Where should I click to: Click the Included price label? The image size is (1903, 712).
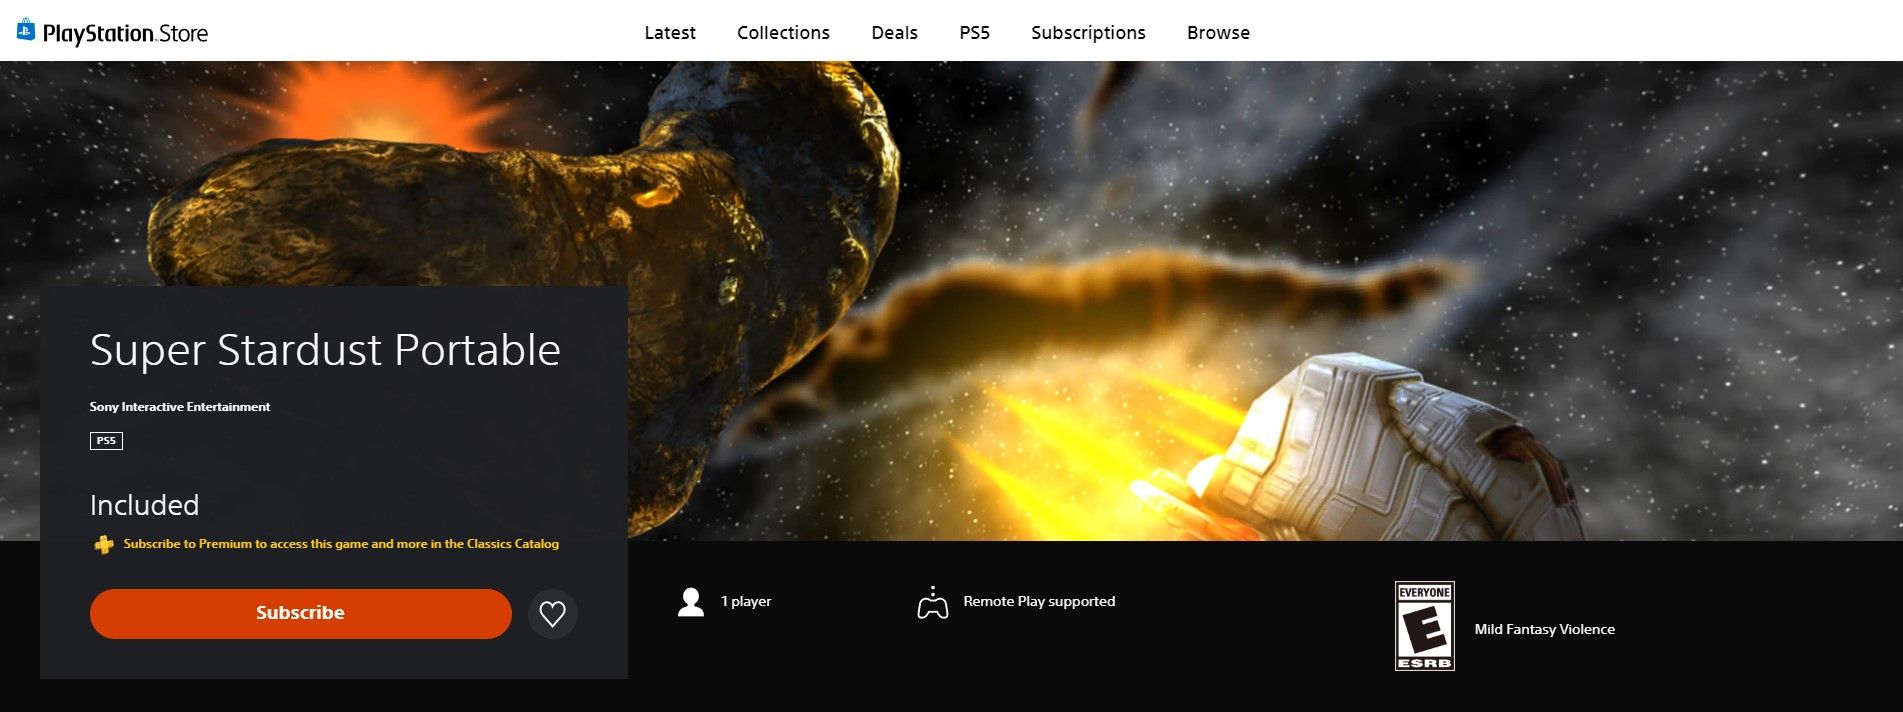click(x=144, y=505)
